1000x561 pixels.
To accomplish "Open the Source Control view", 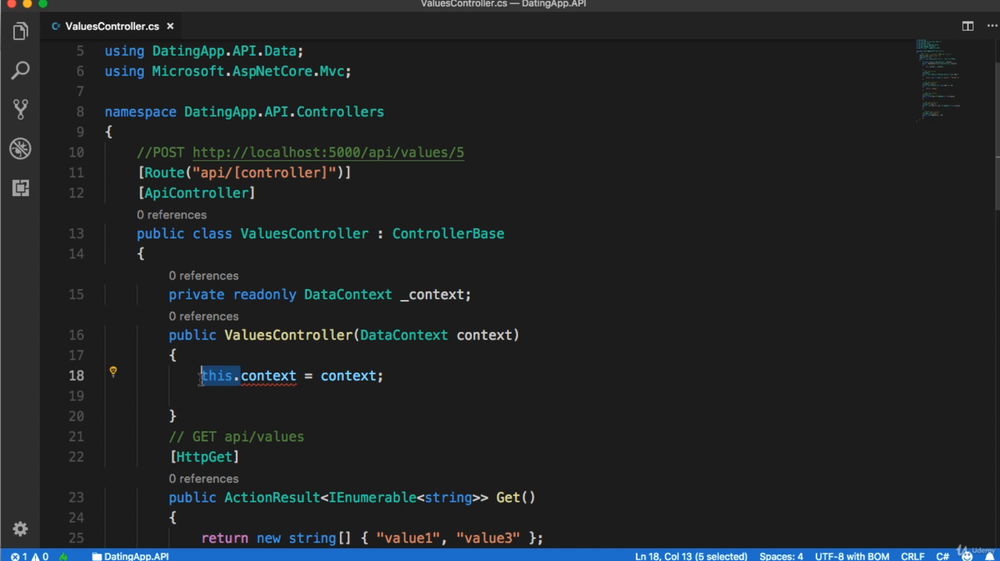I will [x=20, y=109].
